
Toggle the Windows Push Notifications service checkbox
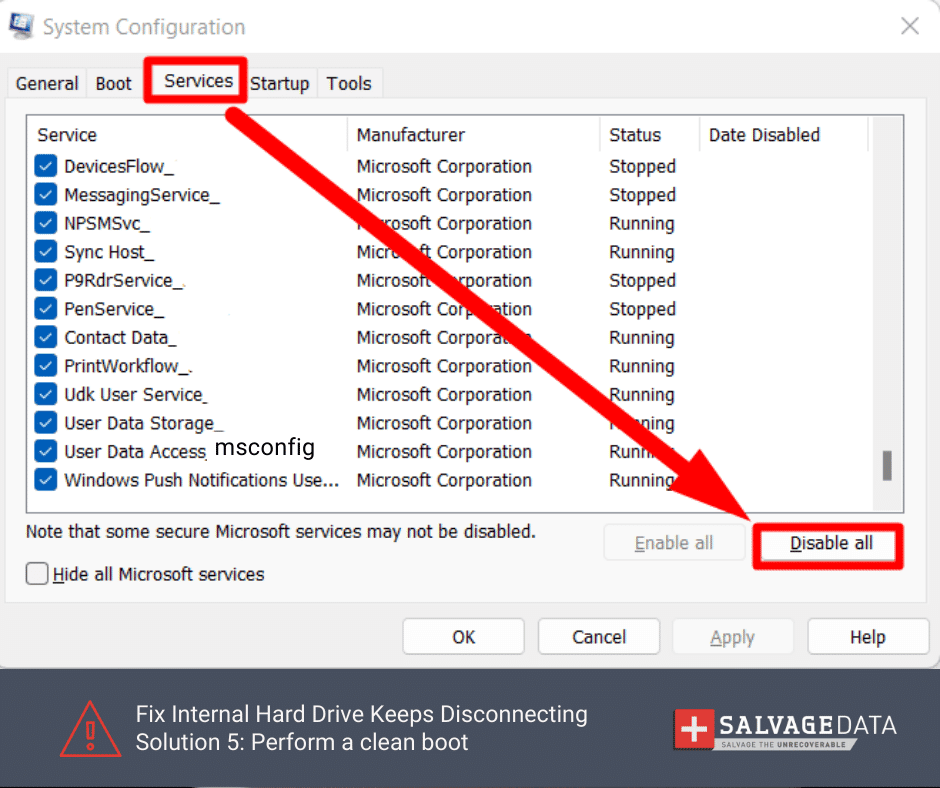(46, 480)
